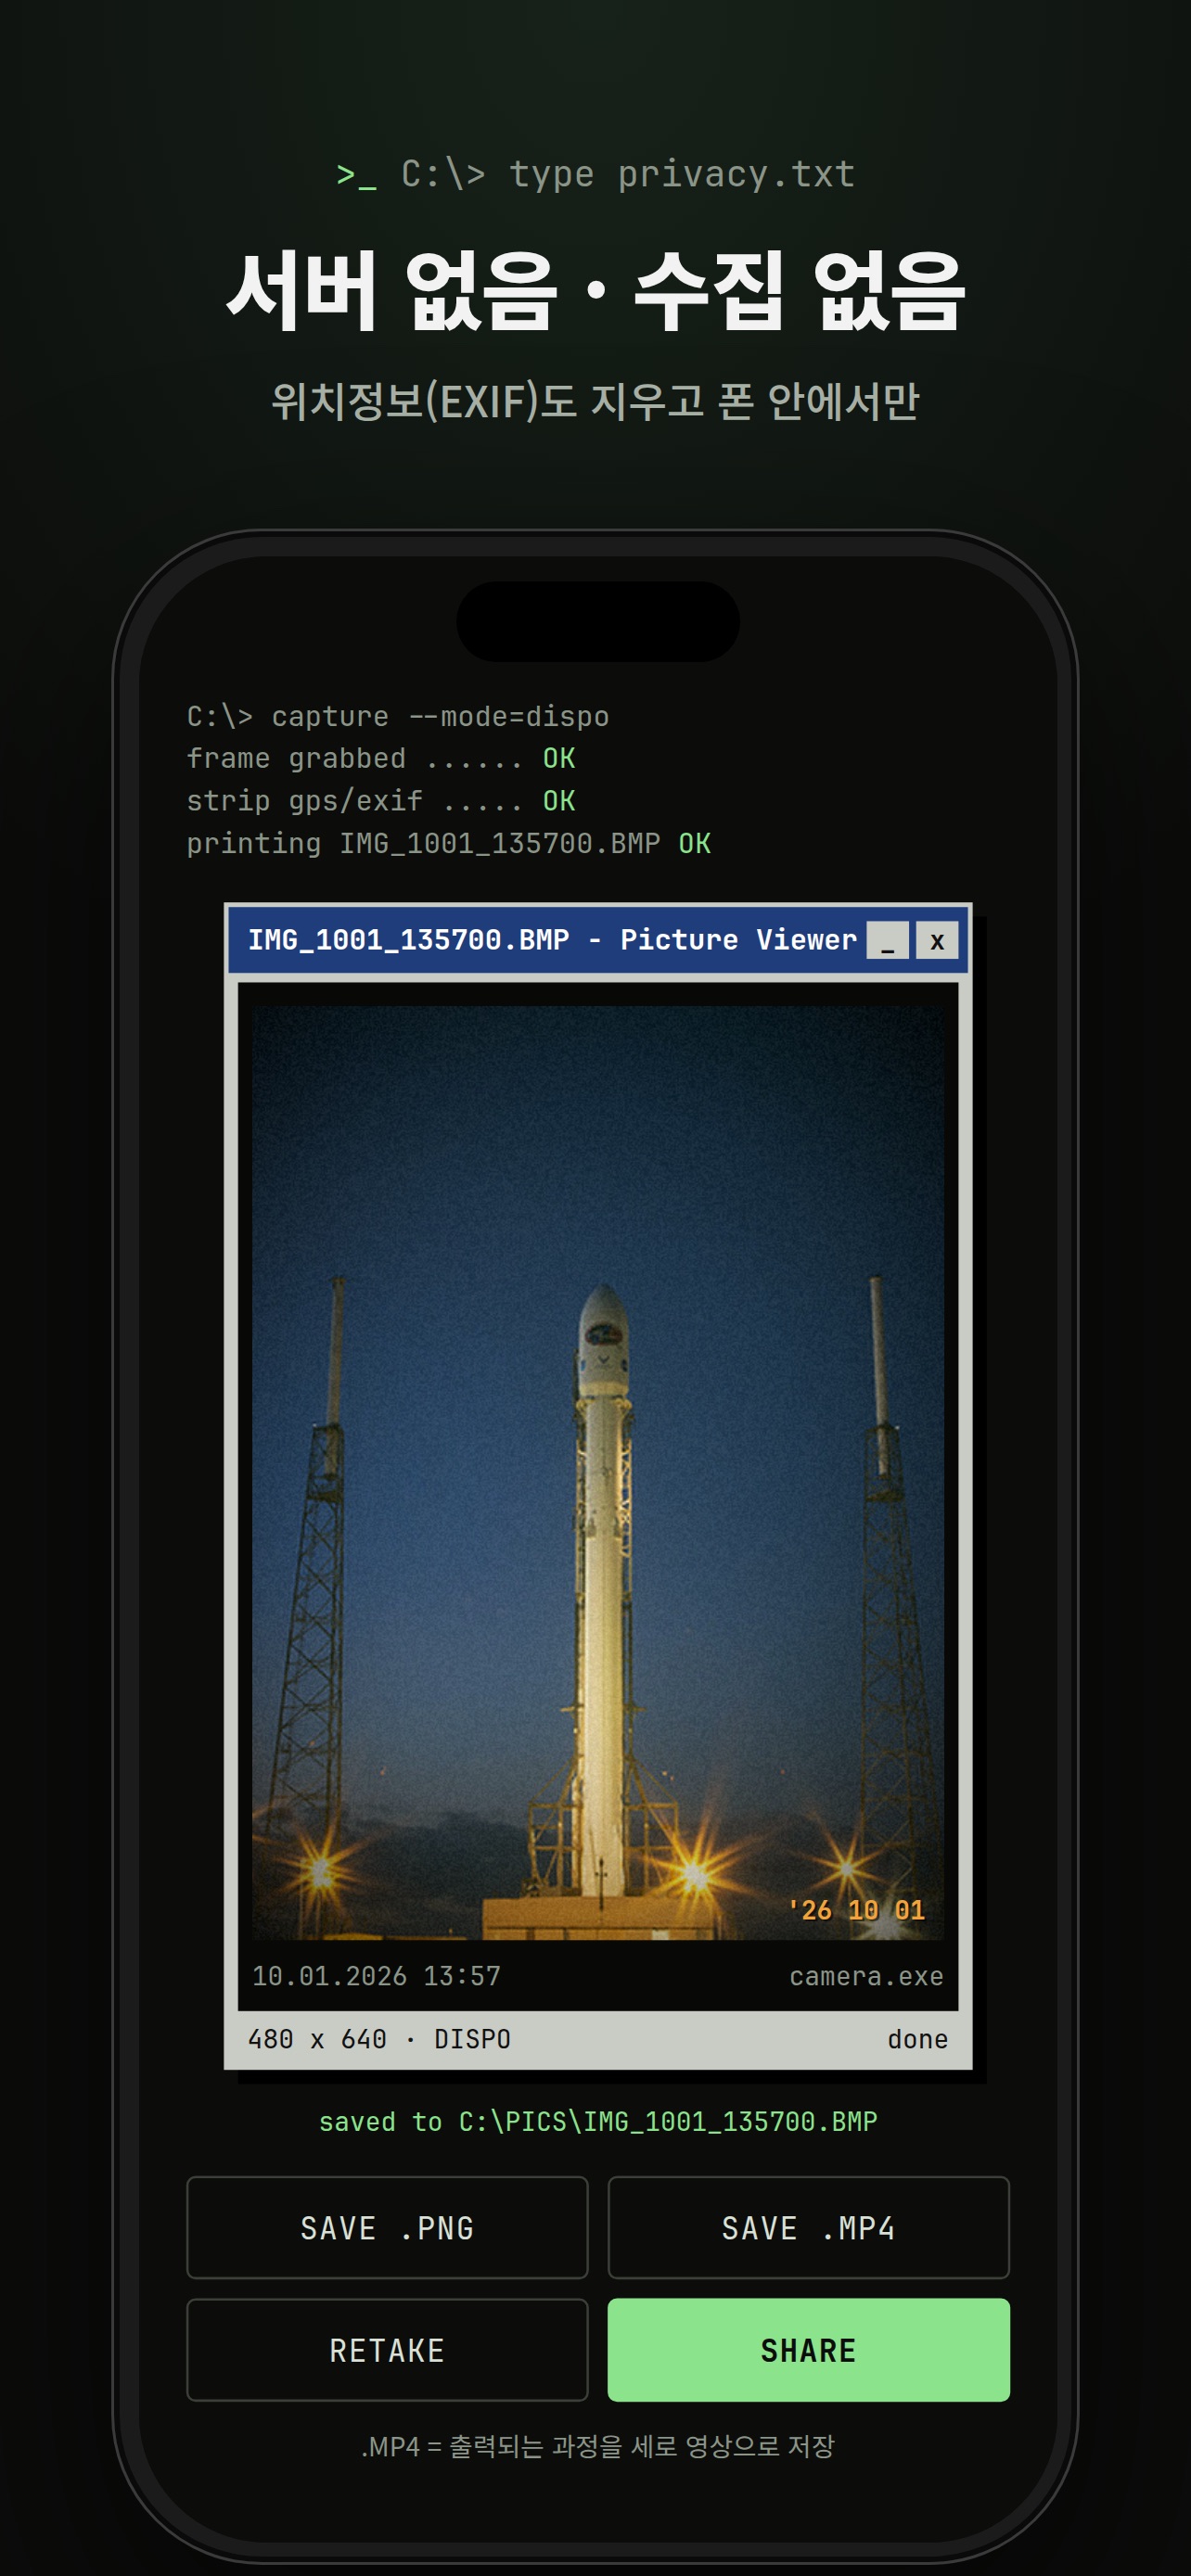1191x2576 pixels.
Task: Share the photo with green SHARE button
Action: tap(808, 2349)
